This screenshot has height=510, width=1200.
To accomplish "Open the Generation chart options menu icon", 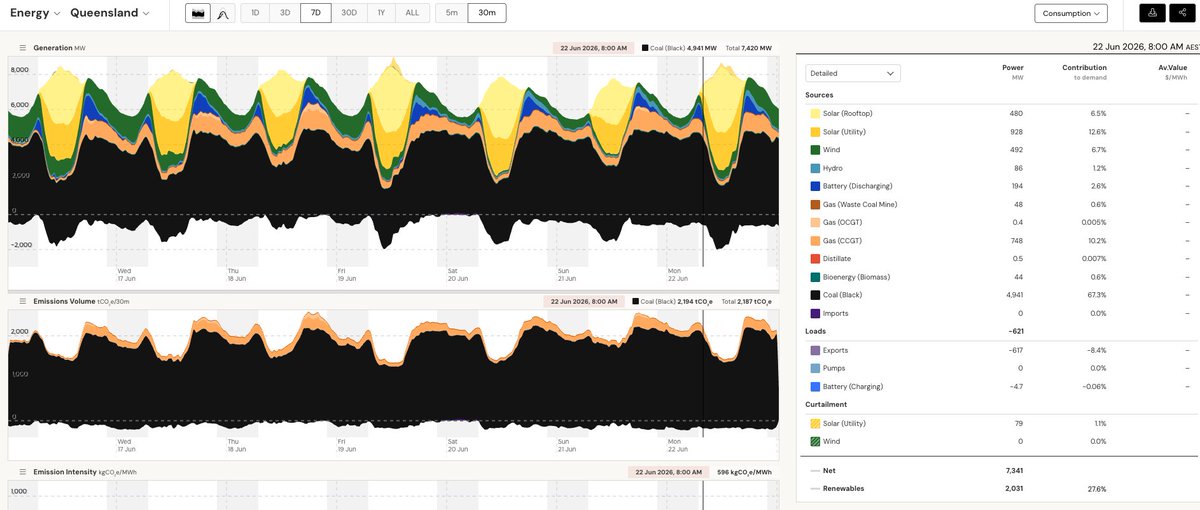I will 22,48.
